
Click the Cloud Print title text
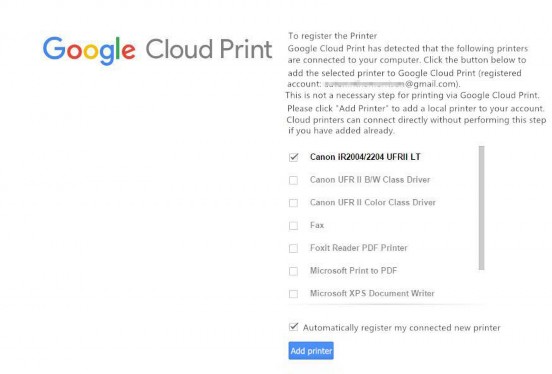(209, 49)
